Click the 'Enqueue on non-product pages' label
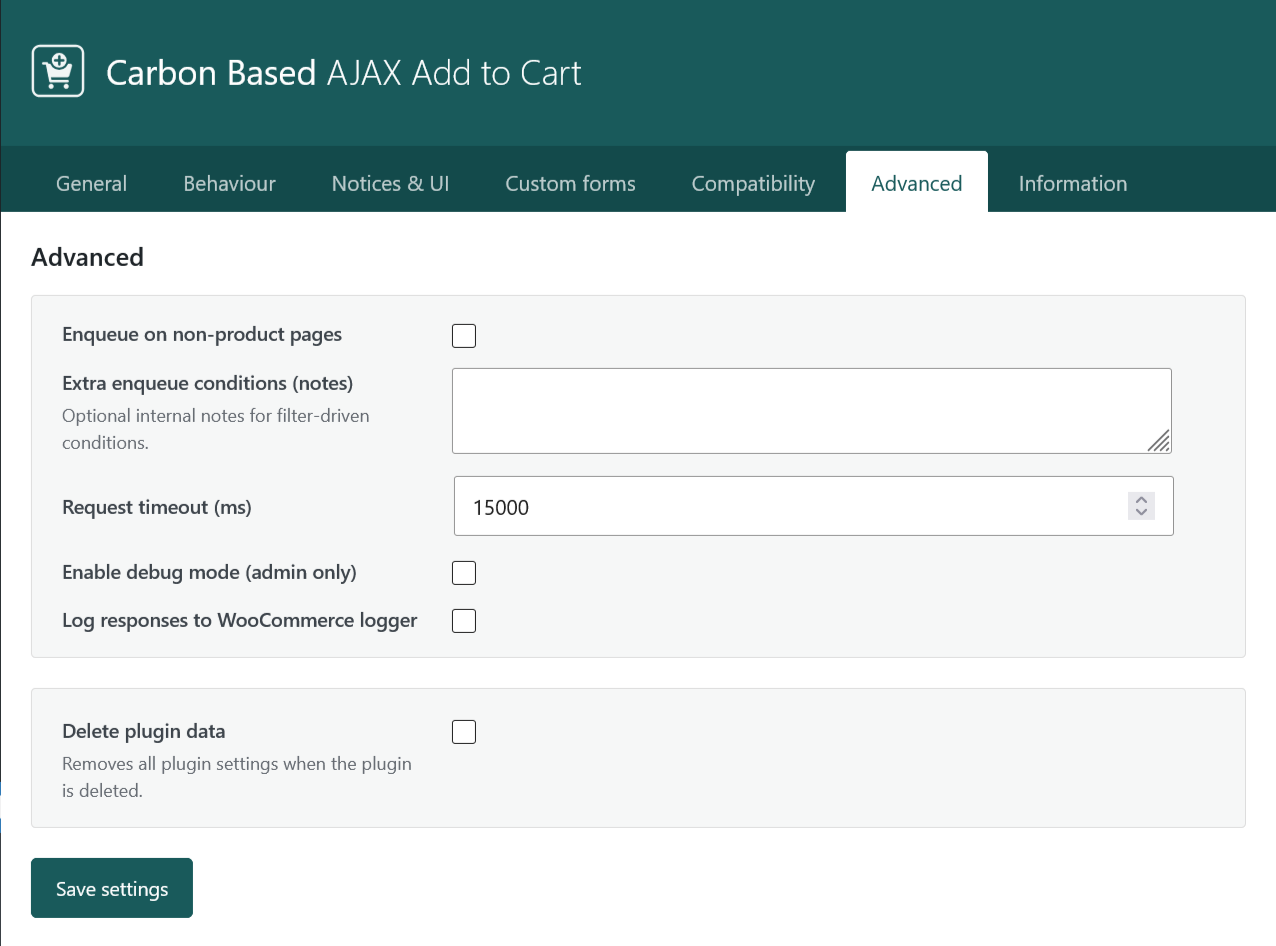This screenshot has width=1276, height=946. pos(202,335)
